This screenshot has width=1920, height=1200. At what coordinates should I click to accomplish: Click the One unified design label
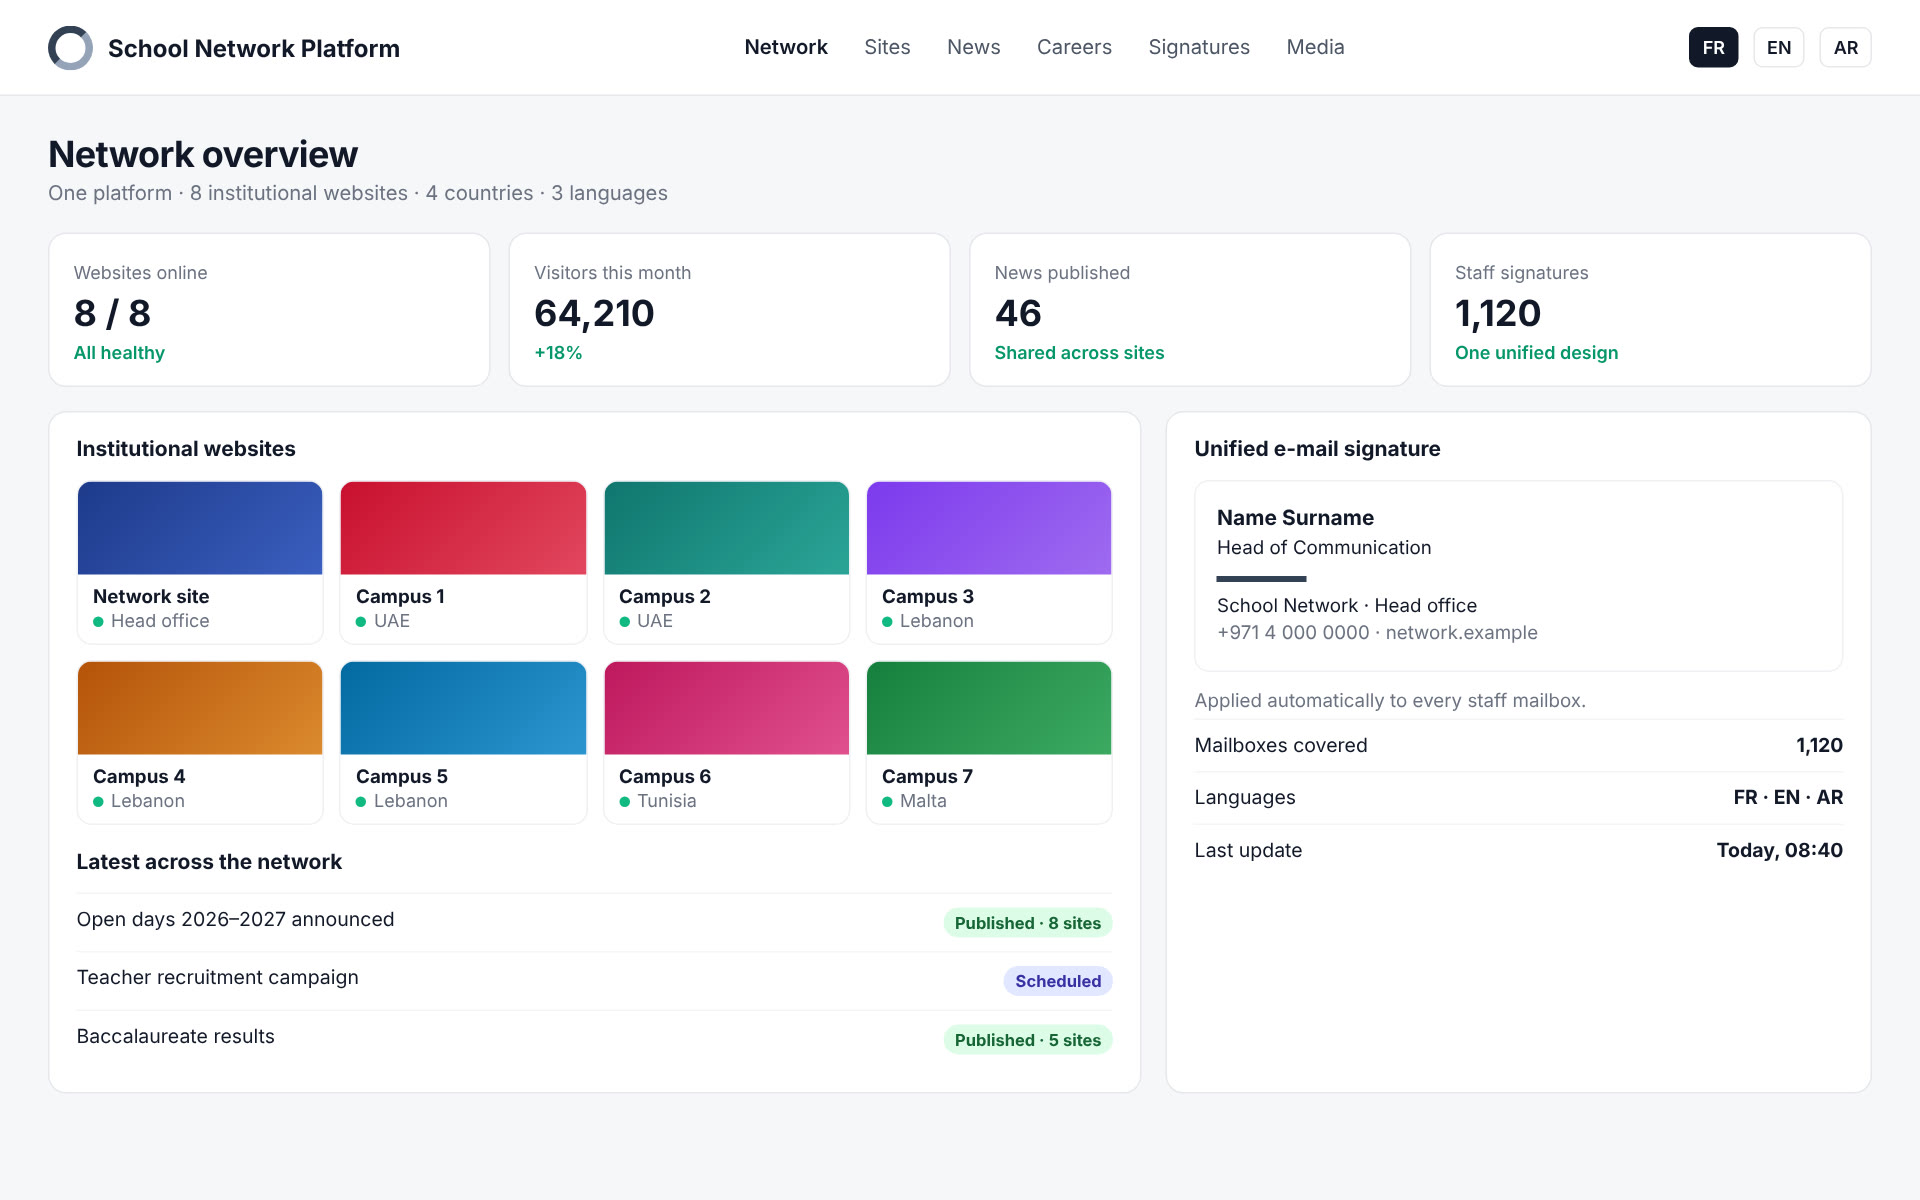pyautogui.click(x=1536, y=353)
